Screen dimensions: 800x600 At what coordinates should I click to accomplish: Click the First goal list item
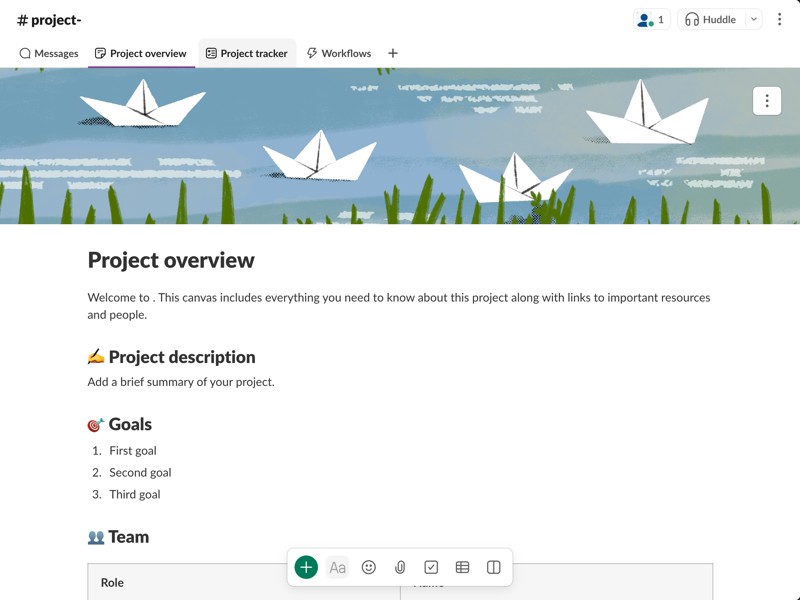tap(133, 451)
